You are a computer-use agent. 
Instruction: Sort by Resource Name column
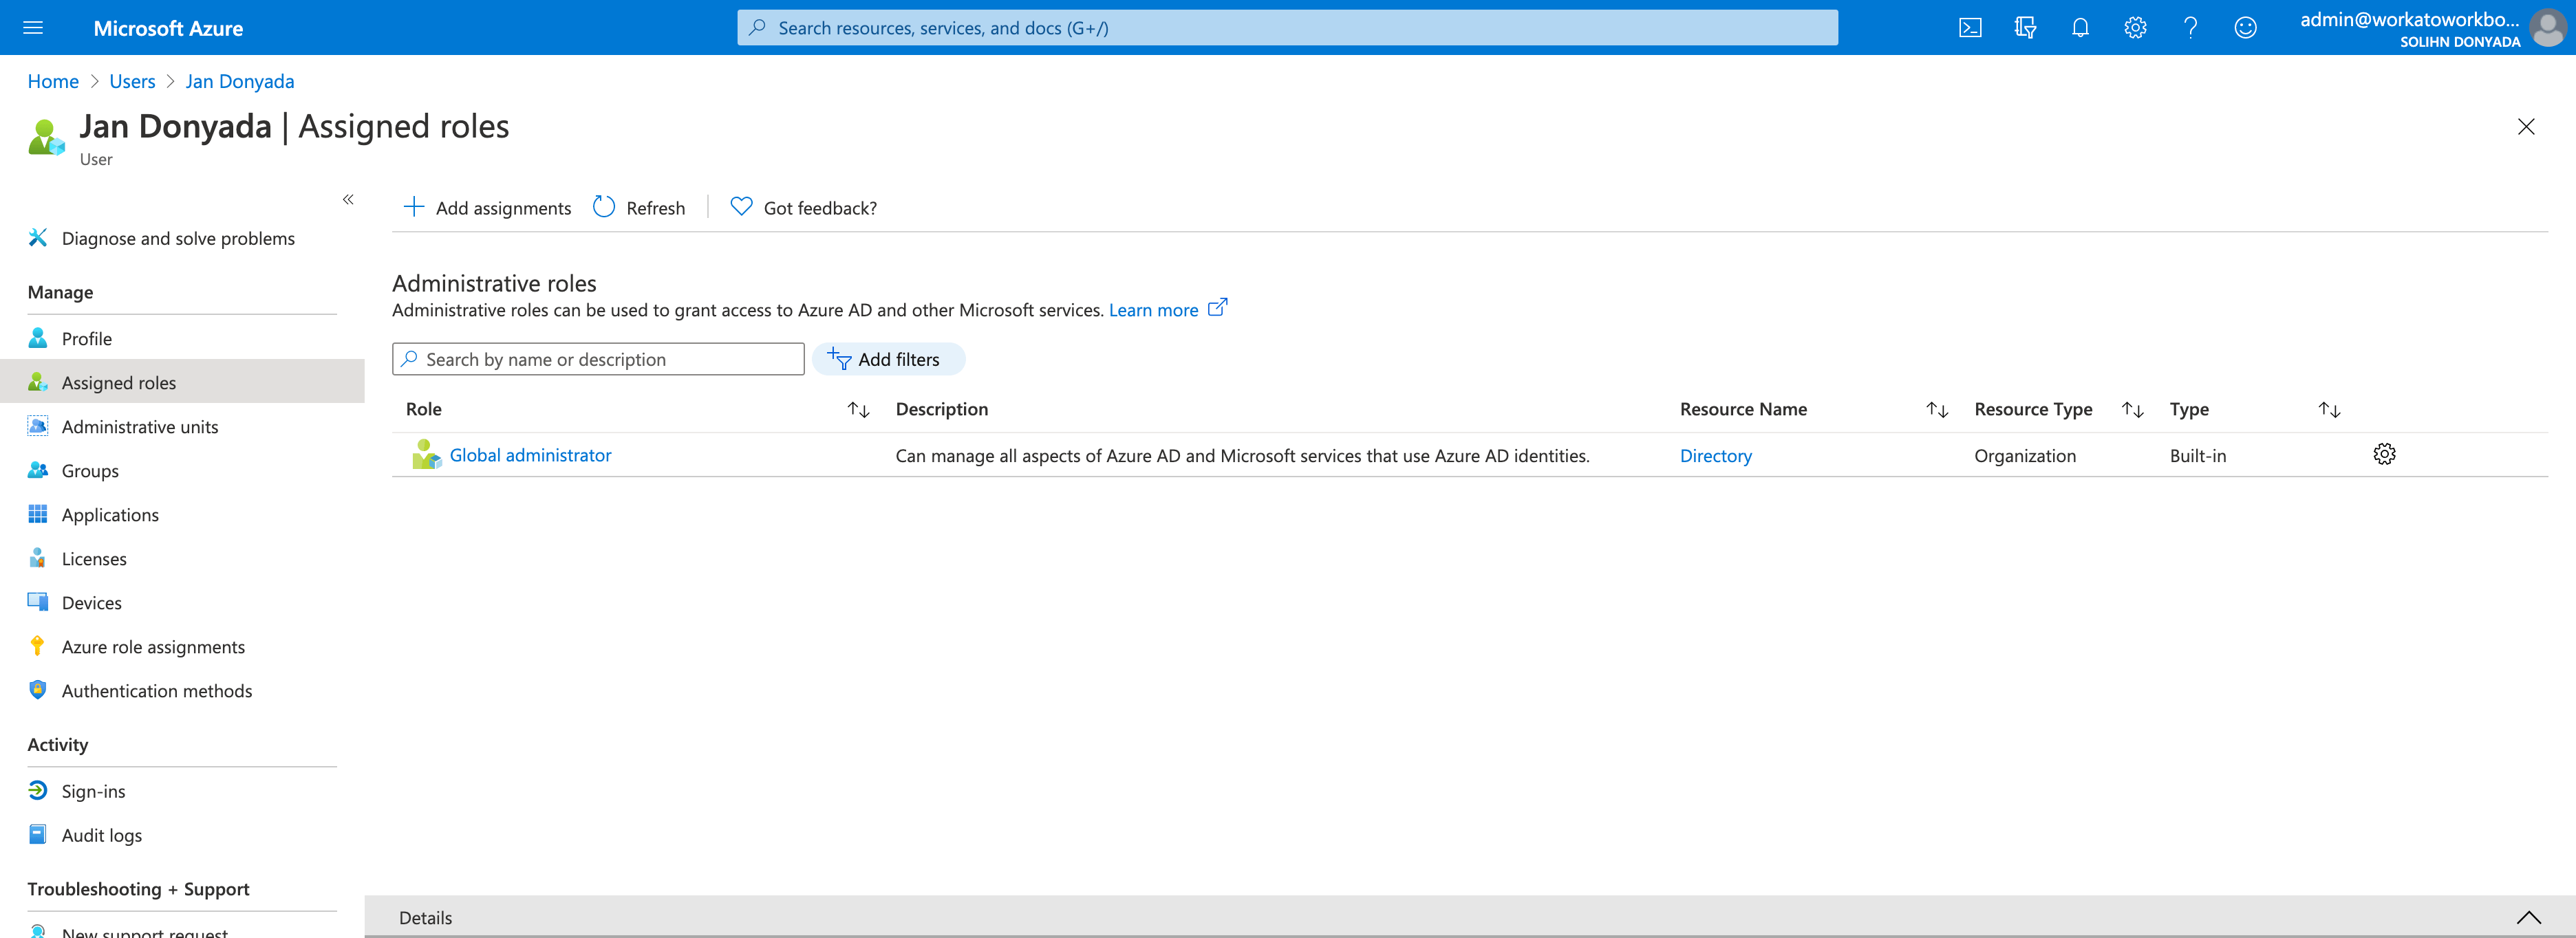pyautogui.click(x=1936, y=410)
